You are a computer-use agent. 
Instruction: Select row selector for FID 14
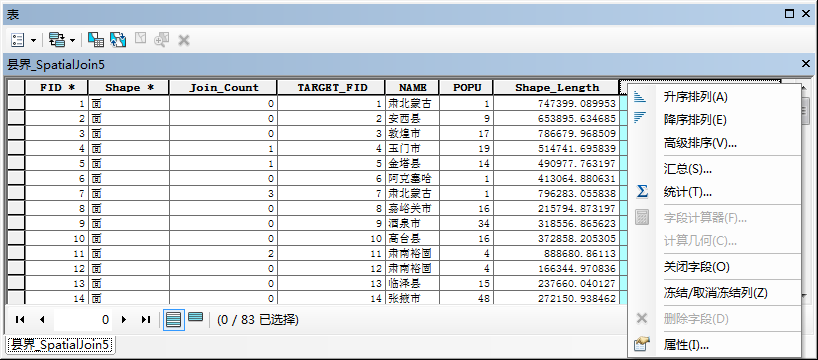(16, 298)
